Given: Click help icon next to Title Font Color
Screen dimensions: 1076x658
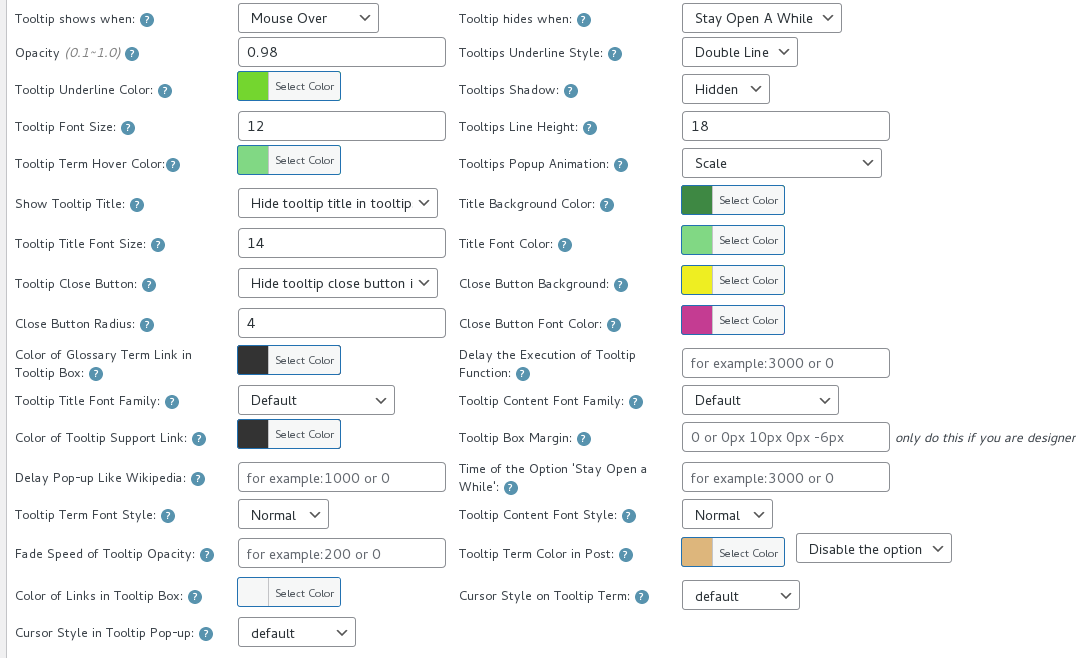Looking at the screenshot, I should click(565, 245).
